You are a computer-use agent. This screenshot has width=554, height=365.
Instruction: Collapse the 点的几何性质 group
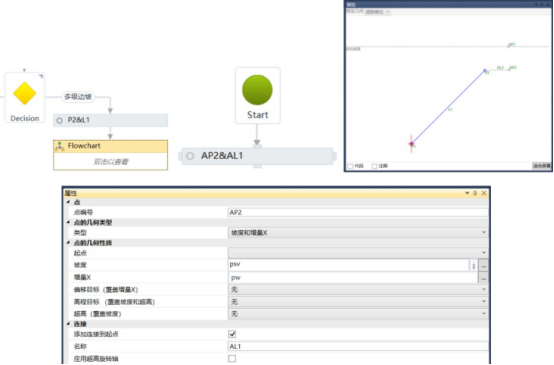[x=69, y=242]
